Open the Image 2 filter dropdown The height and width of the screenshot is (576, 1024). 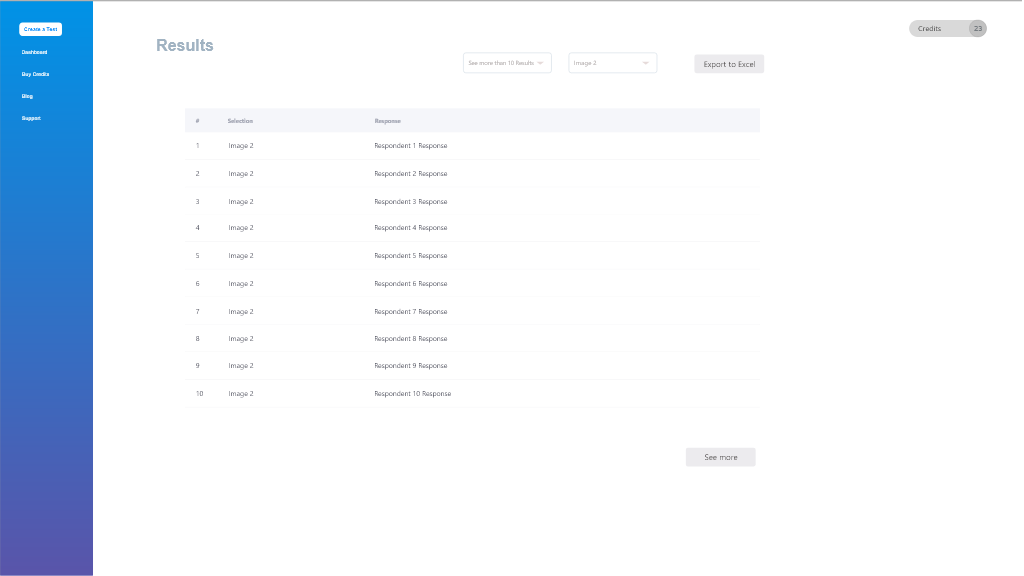613,63
